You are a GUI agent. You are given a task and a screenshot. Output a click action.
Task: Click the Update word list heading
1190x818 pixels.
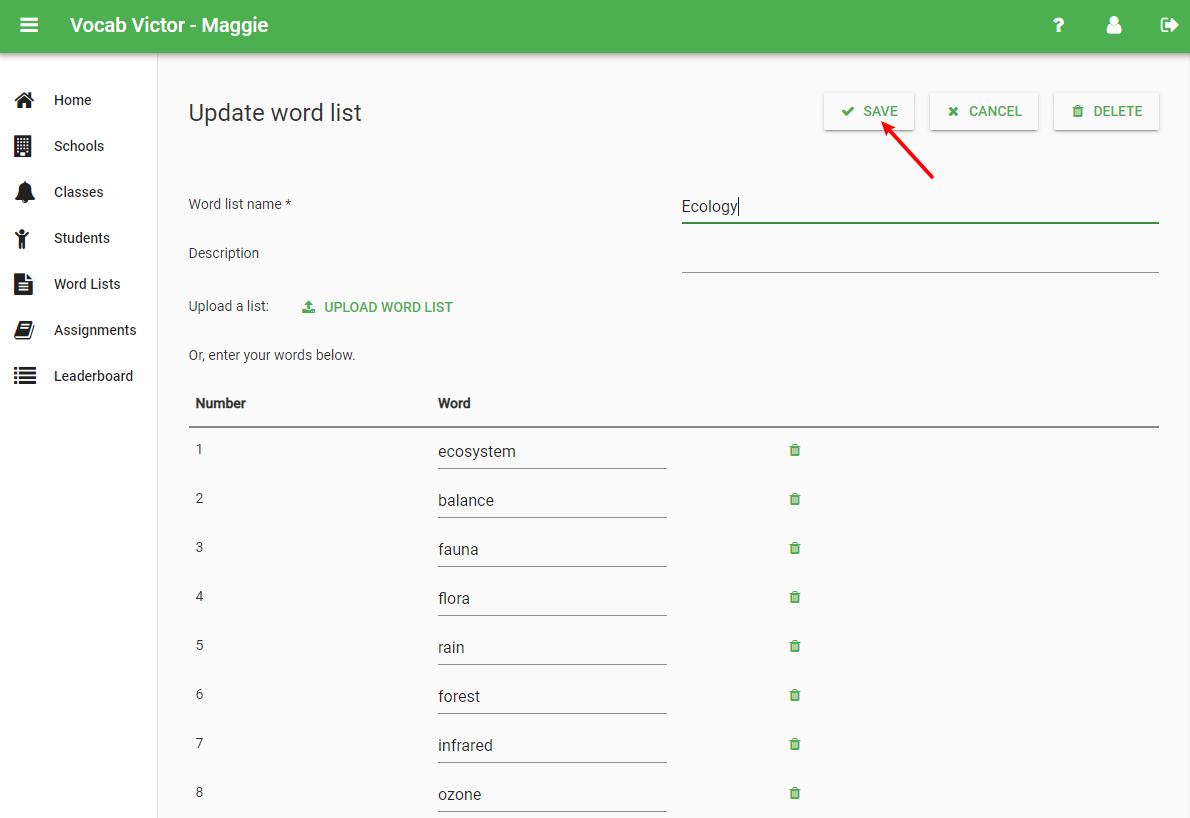pyautogui.click(x=275, y=113)
